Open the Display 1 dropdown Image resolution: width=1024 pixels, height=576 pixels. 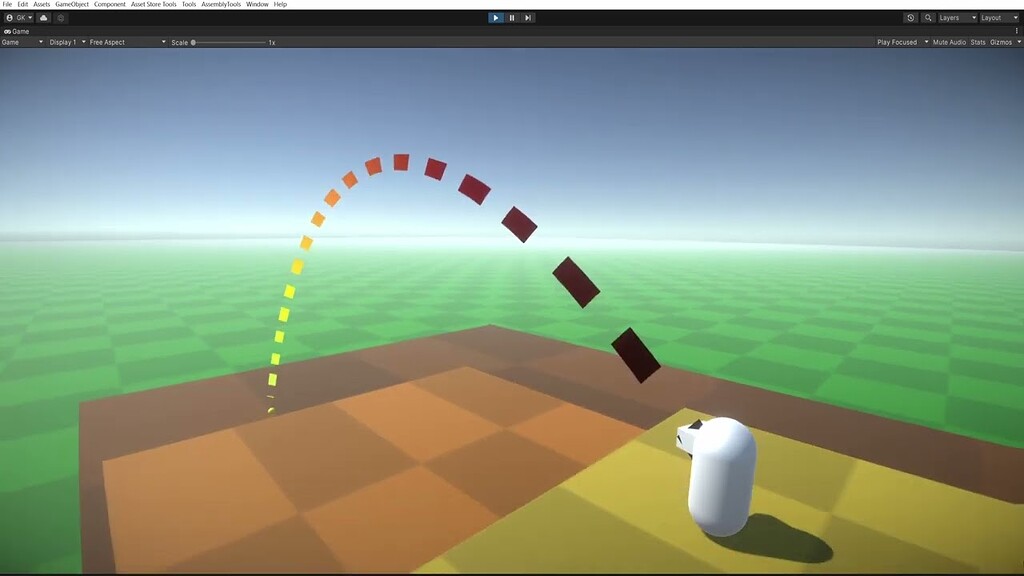(65, 42)
